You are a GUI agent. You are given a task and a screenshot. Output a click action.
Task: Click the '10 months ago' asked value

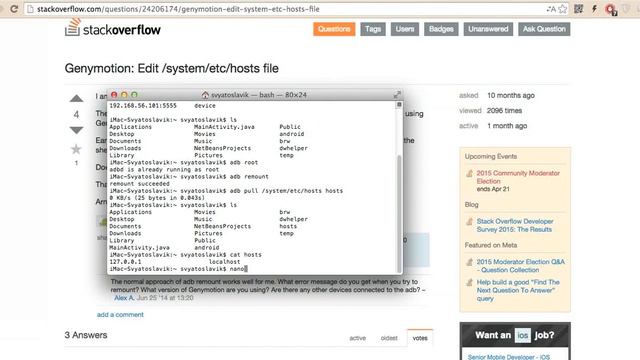pos(511,96)
